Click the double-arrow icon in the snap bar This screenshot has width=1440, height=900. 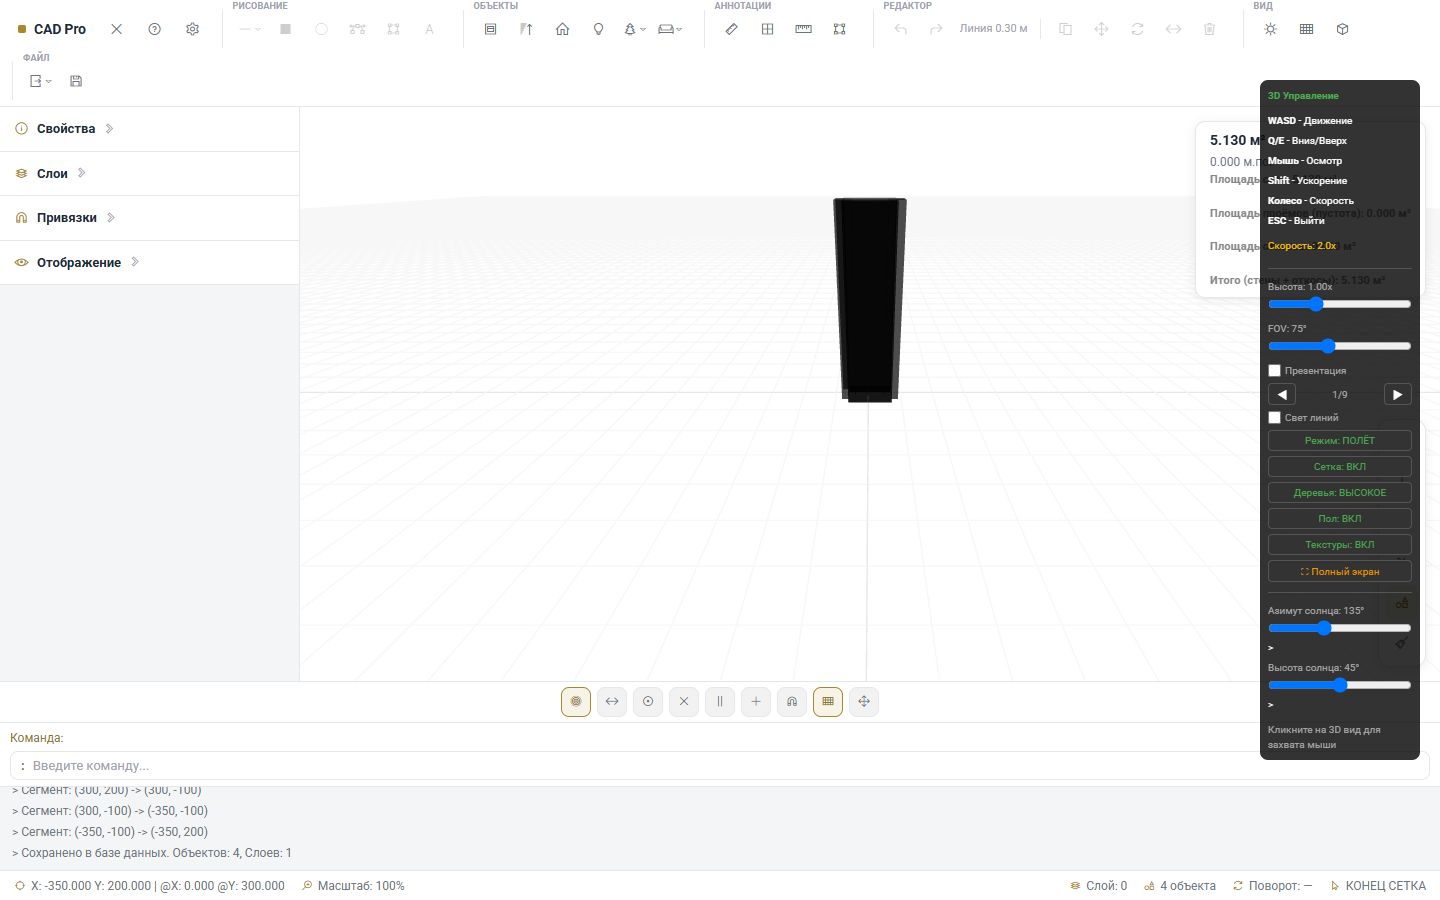pos(612,702)
